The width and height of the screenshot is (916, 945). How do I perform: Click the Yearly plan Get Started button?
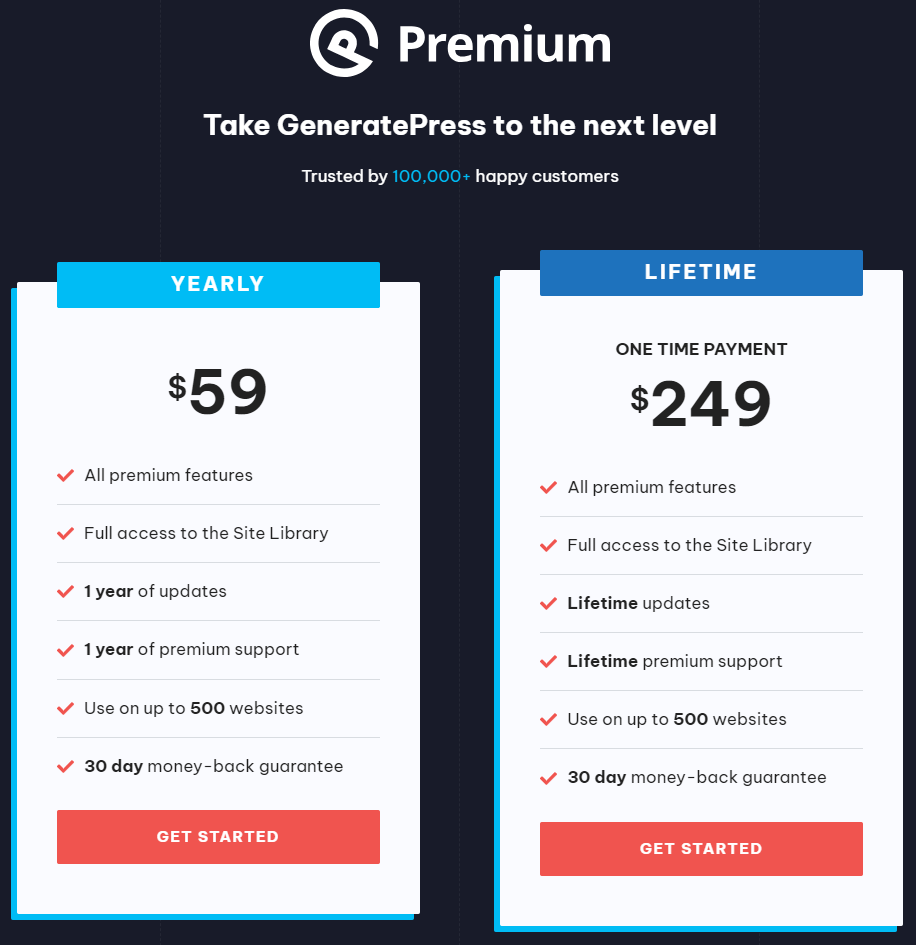tap(218, 837)
